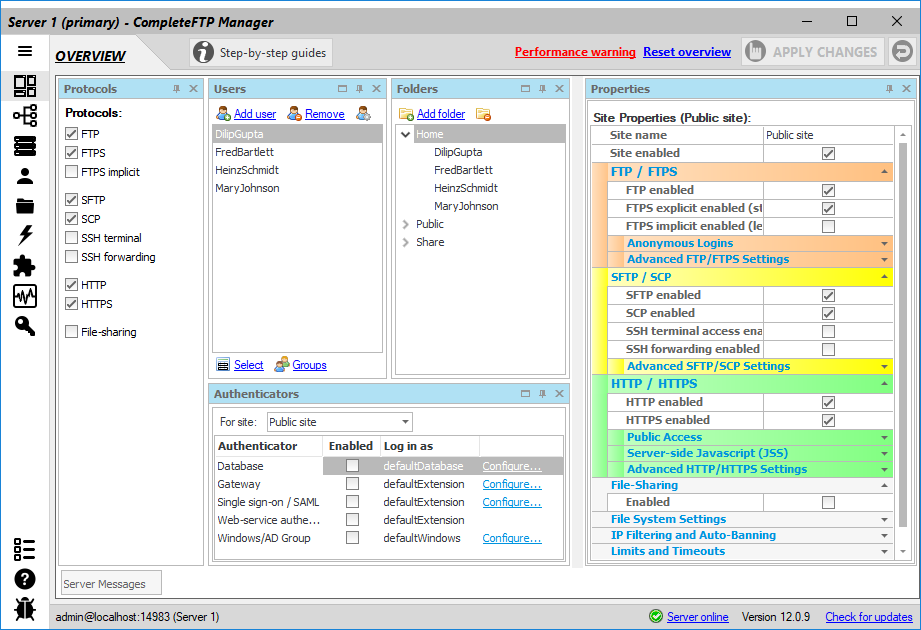Open the key licensing icon

[x=25, y=326]
